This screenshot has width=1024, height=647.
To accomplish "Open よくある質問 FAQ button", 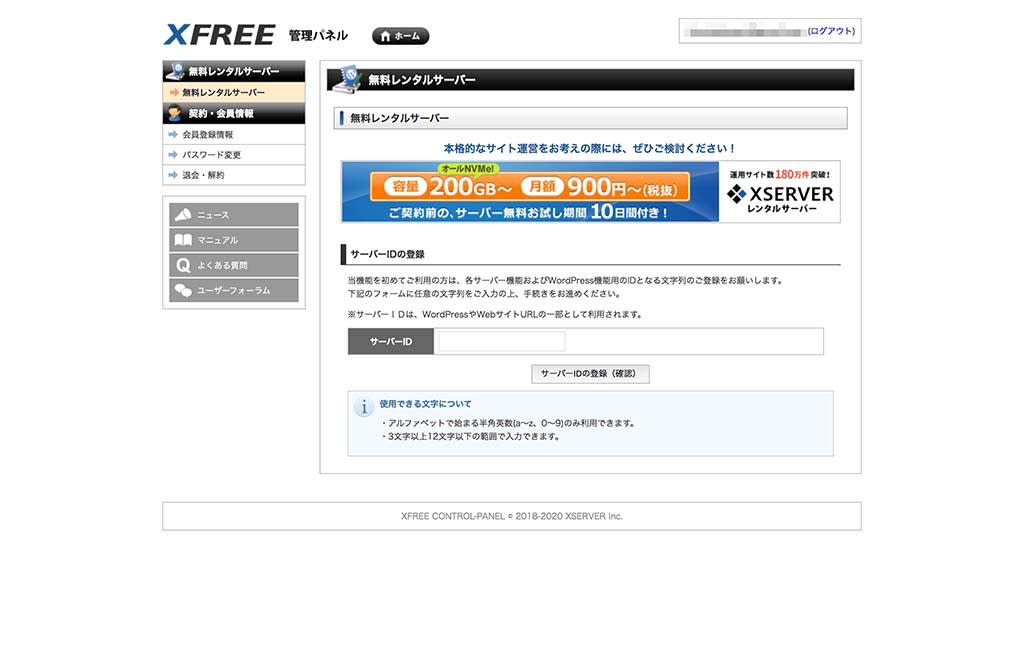I will coord(234,265).
